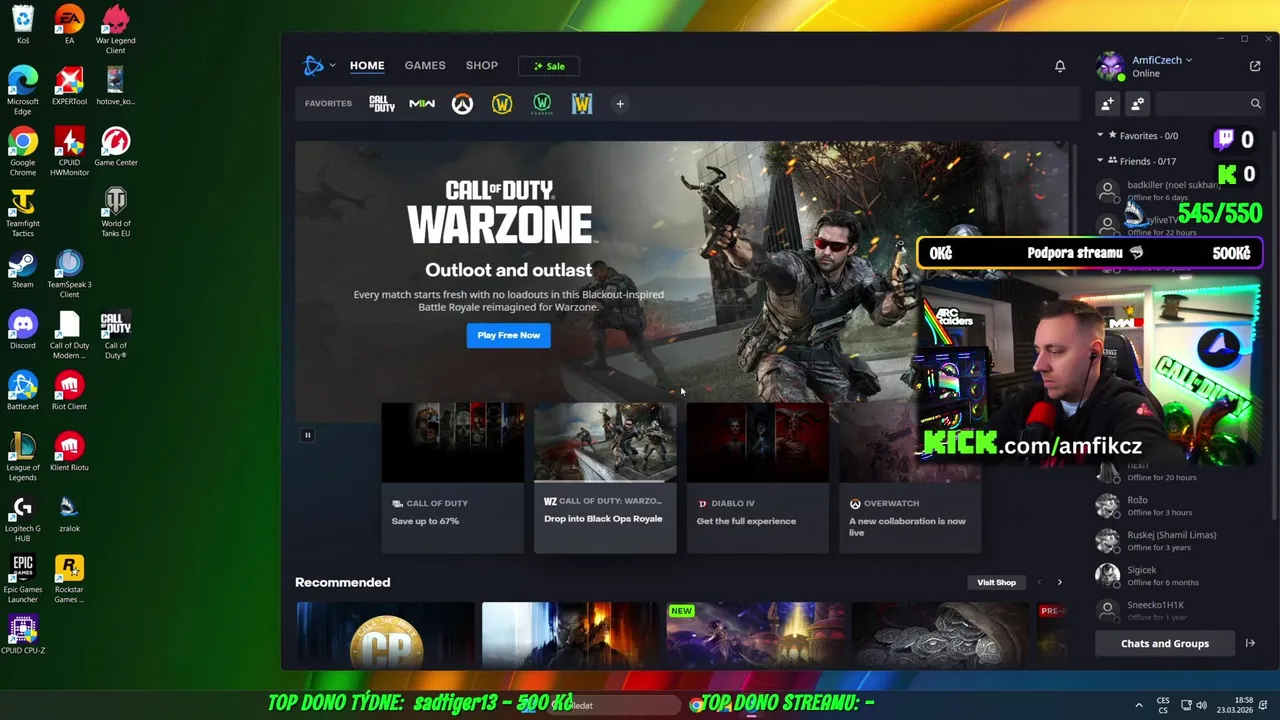Viewport: 1280px width, 720px height.
Task: Select the Modern Warfare II favorite icon
Action: [422, 104]
